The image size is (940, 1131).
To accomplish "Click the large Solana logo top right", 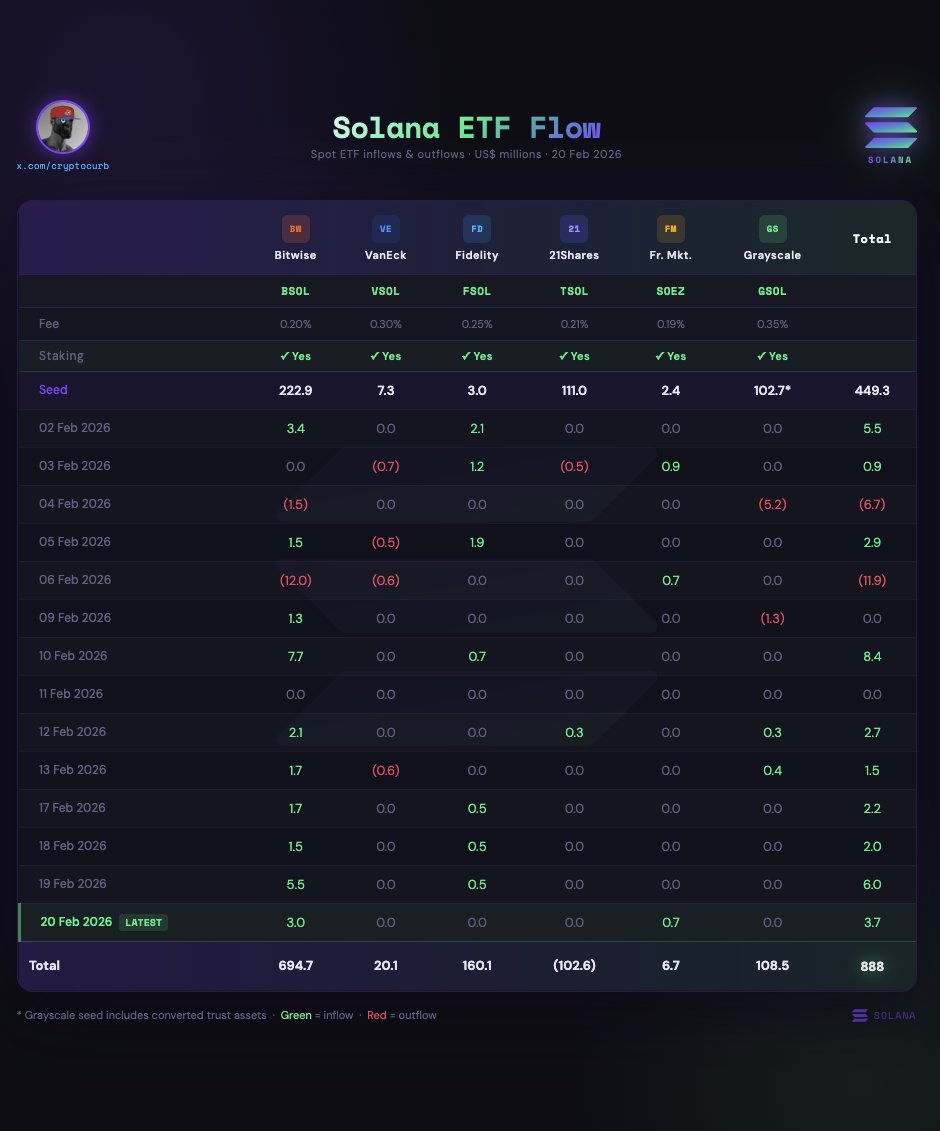I will click(889, 128).
